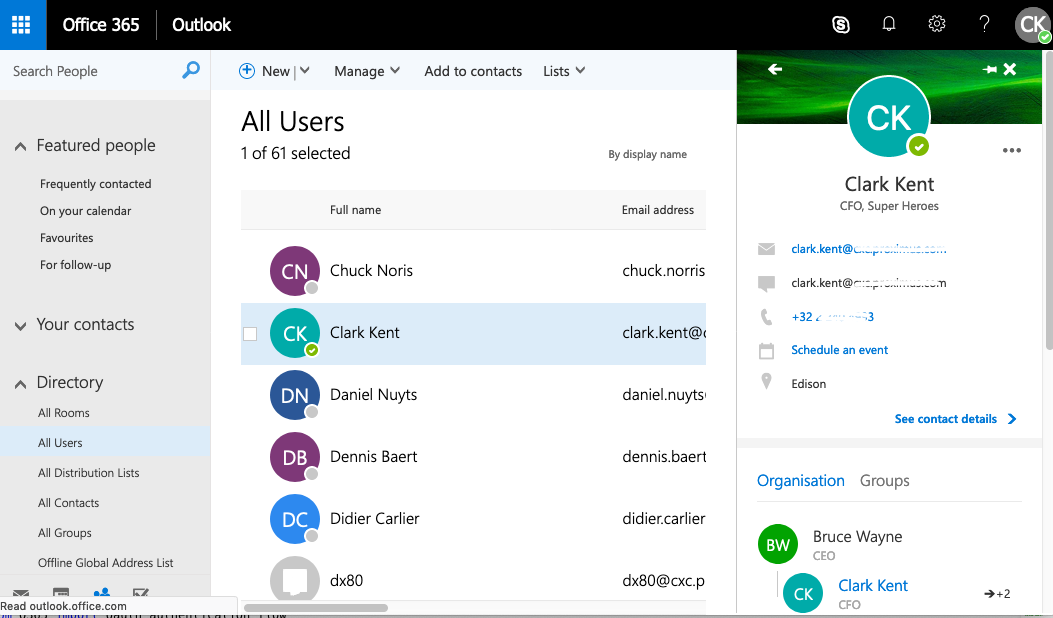Change sorting via By display name
The image size is (1053, 618).
pyautogui.click(x=647, y=154)
